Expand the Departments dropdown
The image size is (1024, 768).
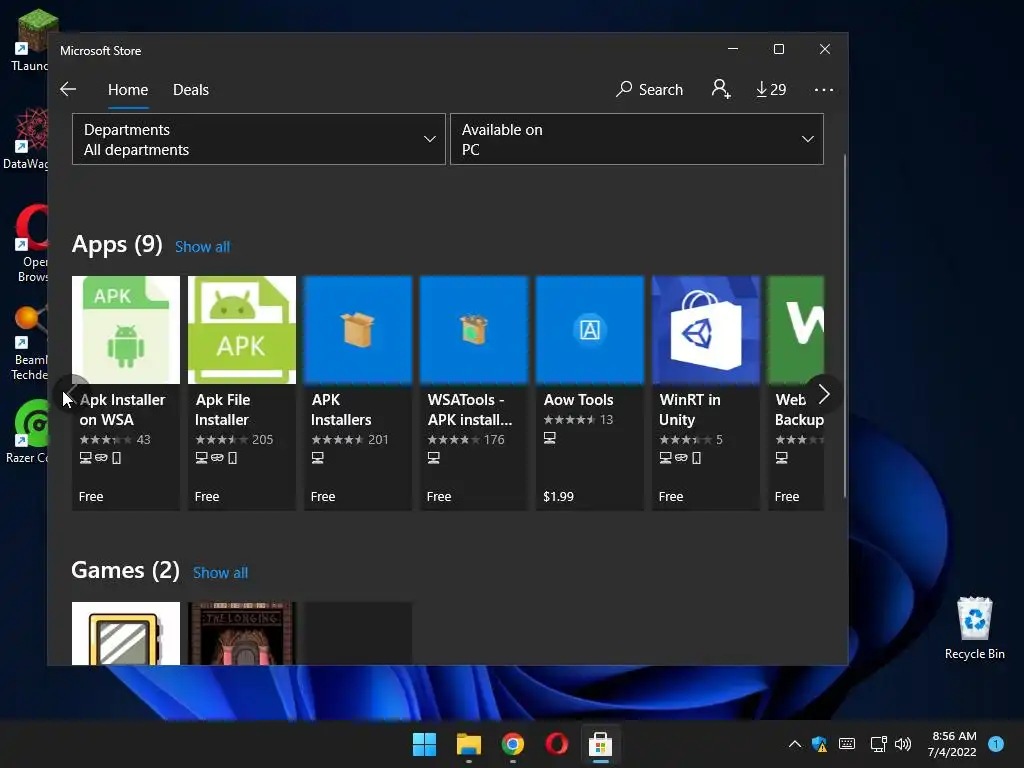259,139
